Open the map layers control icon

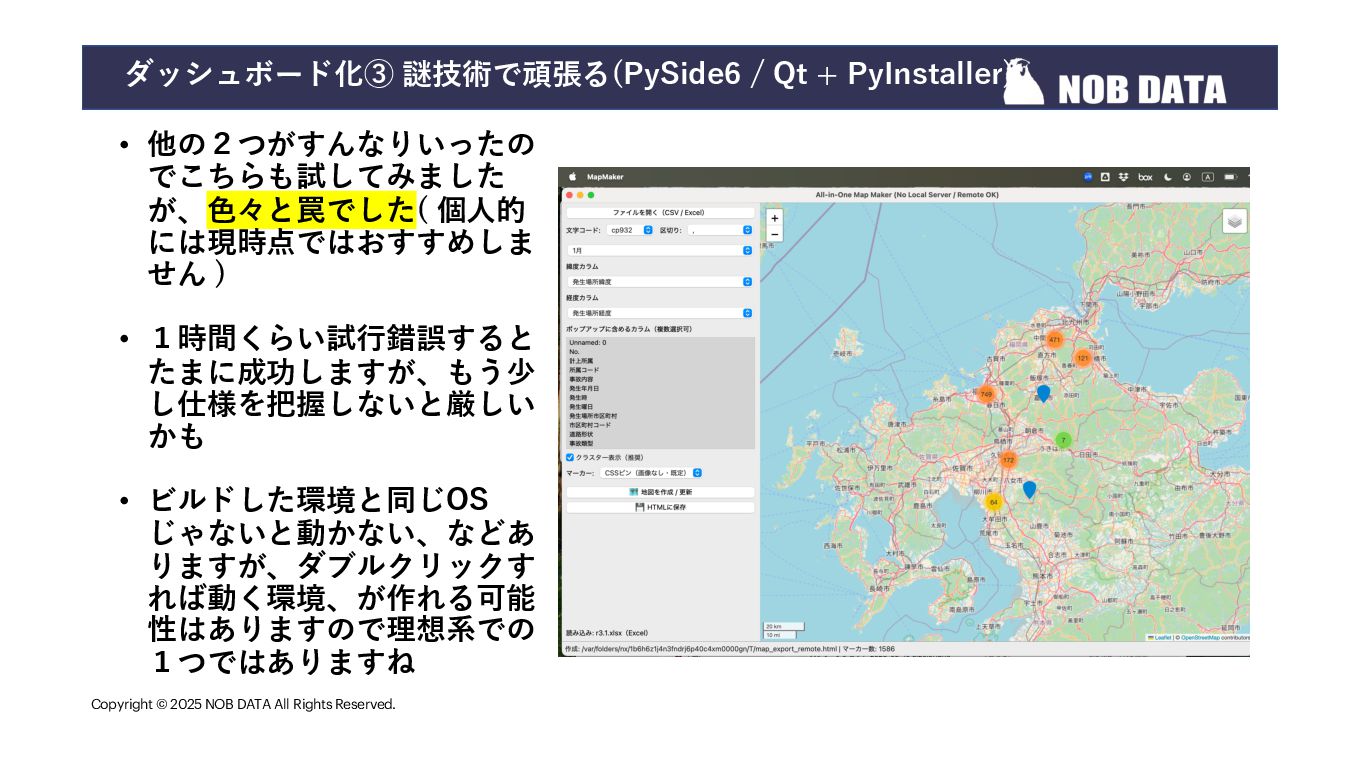coord(1235,221)
